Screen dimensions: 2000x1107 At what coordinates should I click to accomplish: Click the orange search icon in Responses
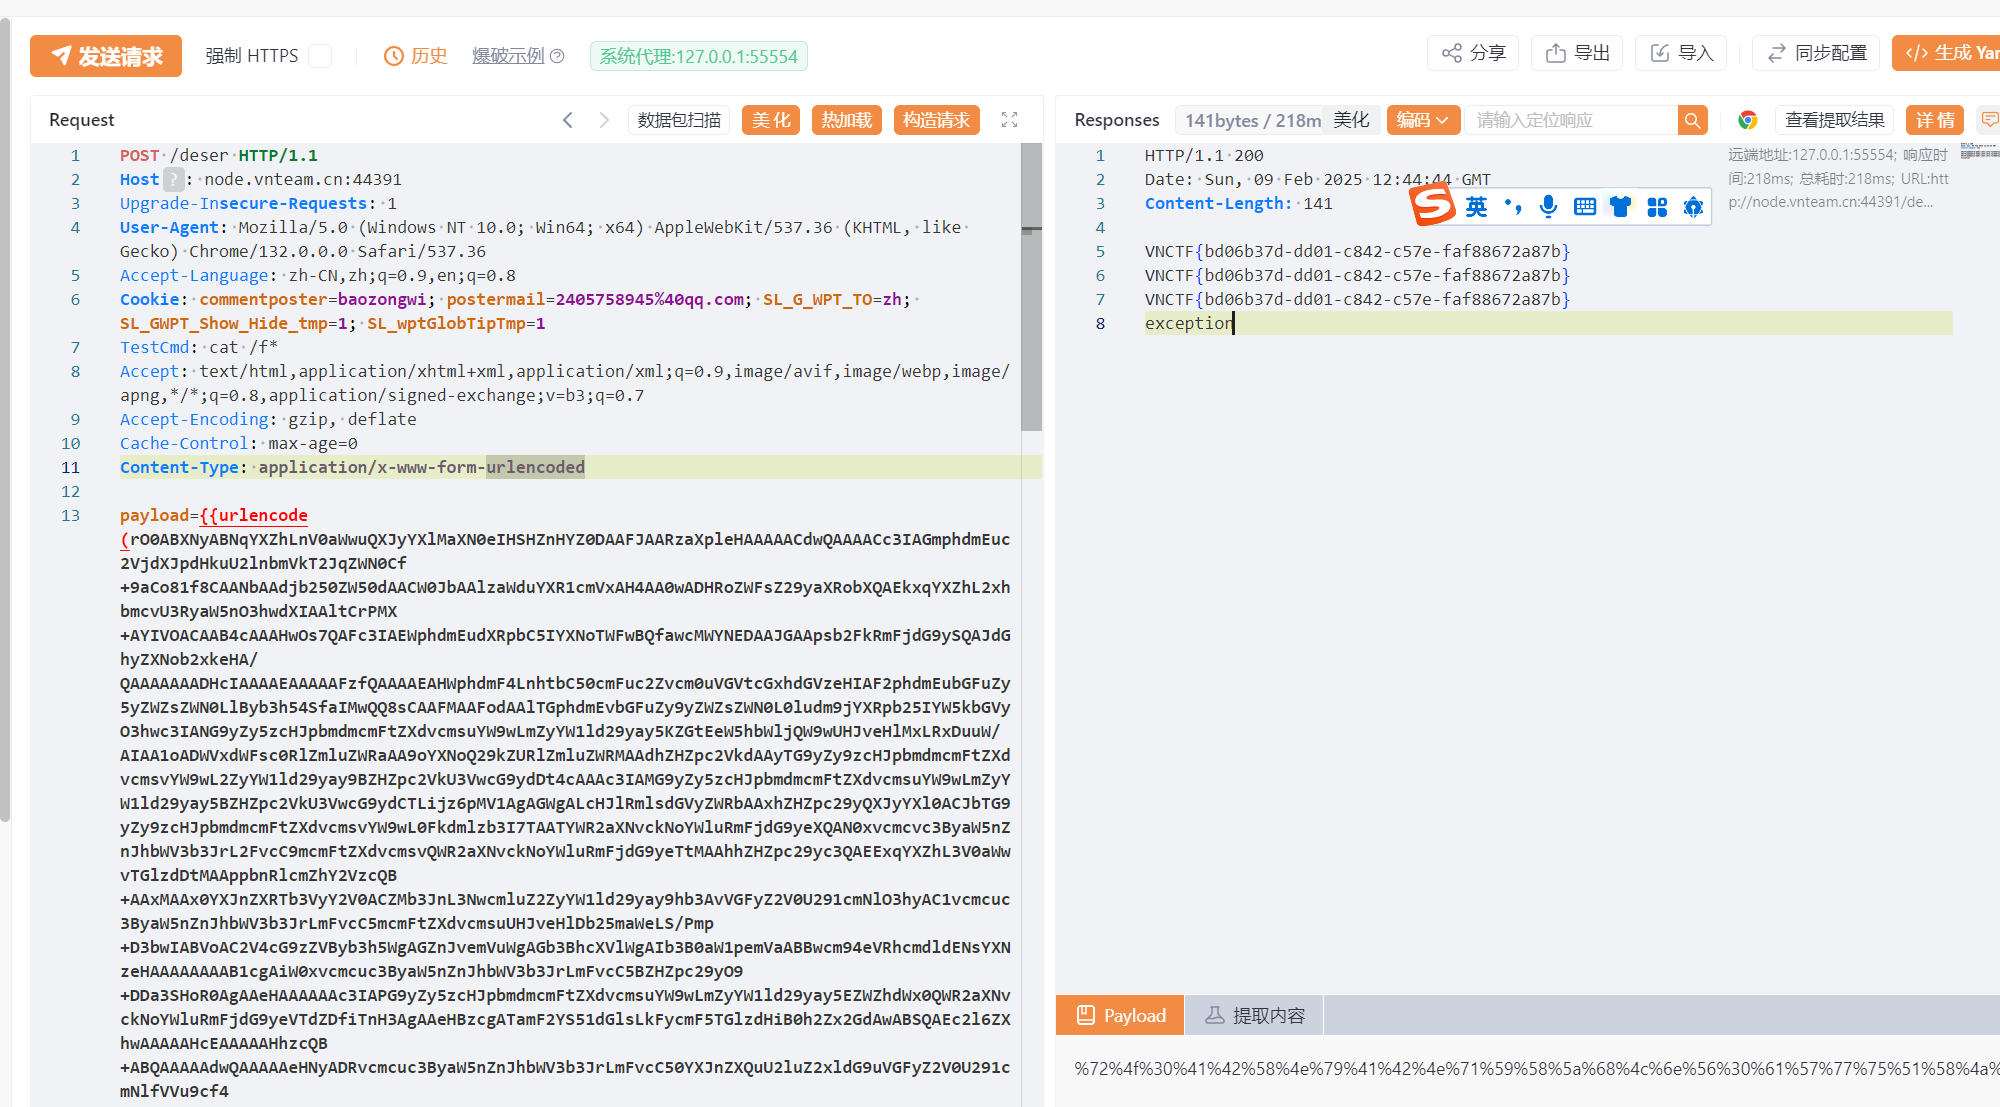[x=1692, y=120]
